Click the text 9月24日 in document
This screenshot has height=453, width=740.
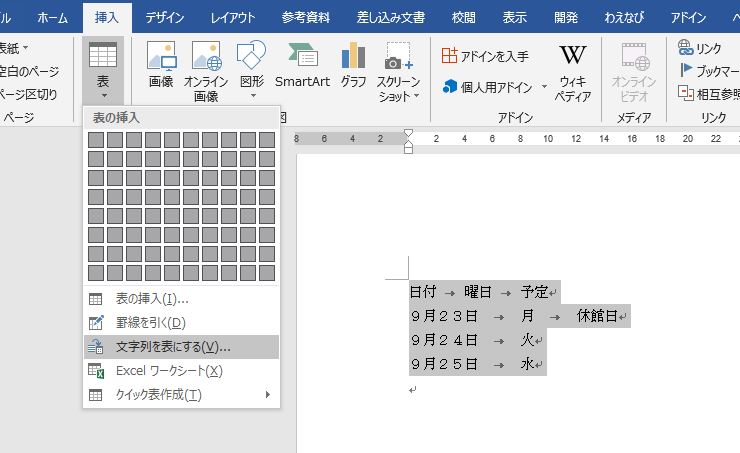(x=444, y=340)
